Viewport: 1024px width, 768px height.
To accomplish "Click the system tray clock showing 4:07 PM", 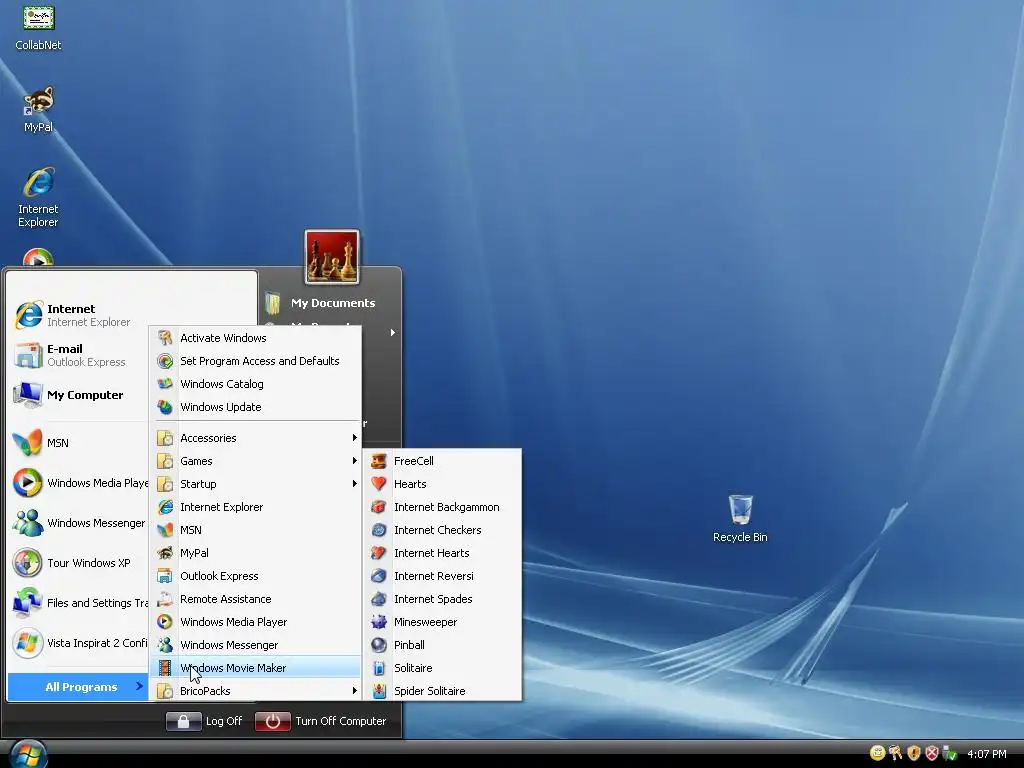I will [986, 754].
